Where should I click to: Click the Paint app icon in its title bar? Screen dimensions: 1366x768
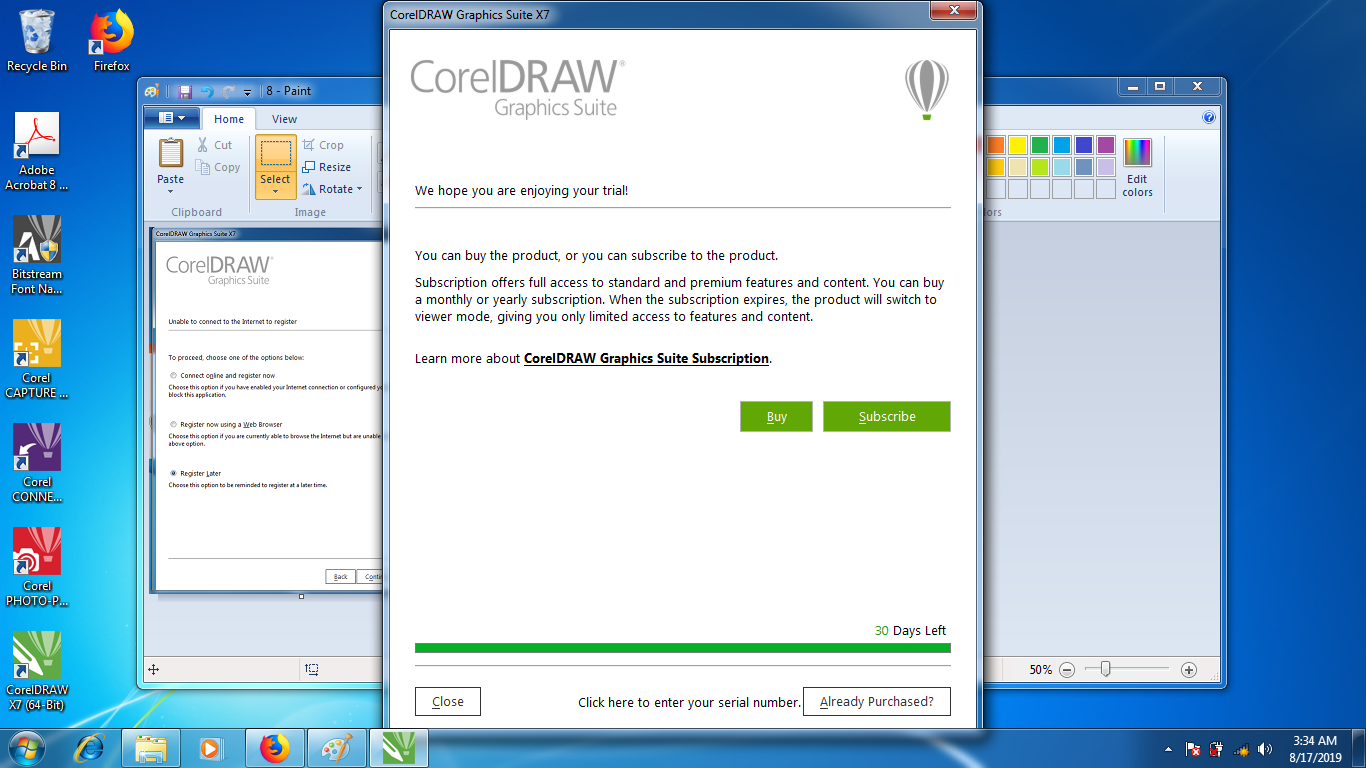(151, 91)
